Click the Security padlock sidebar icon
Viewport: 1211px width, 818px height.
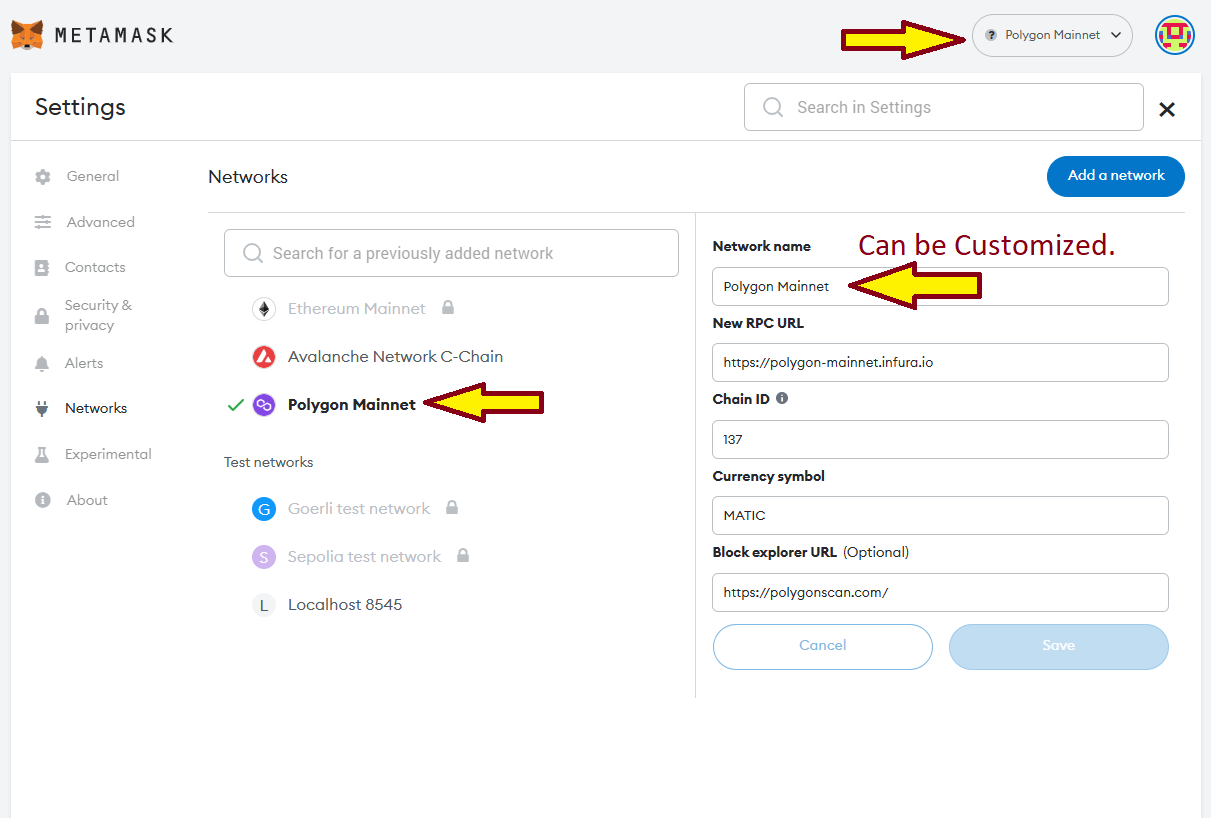click(x=42, y=316)
